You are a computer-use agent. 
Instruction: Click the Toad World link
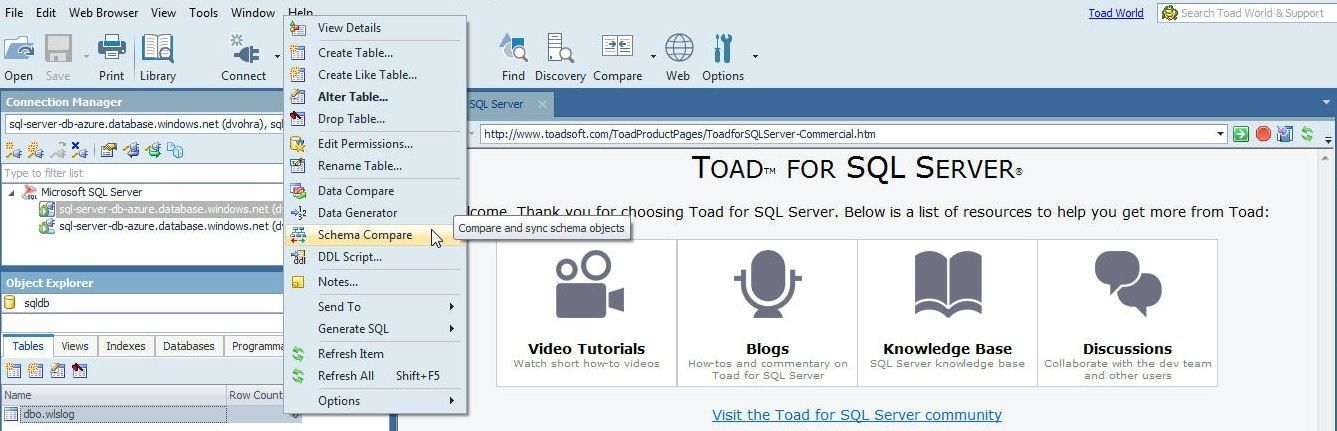point(1116,13)
